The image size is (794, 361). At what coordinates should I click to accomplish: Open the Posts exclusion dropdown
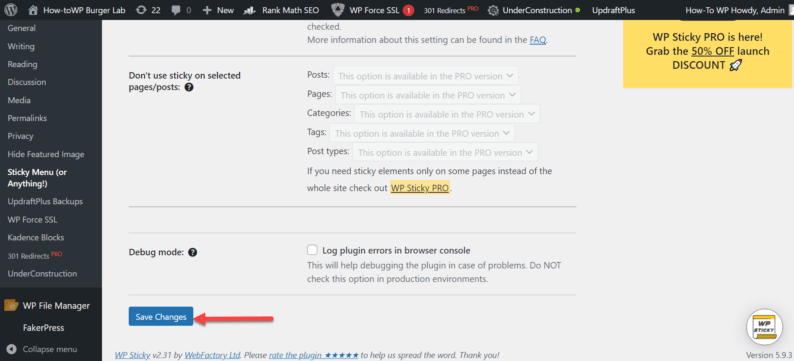(425, 76)
